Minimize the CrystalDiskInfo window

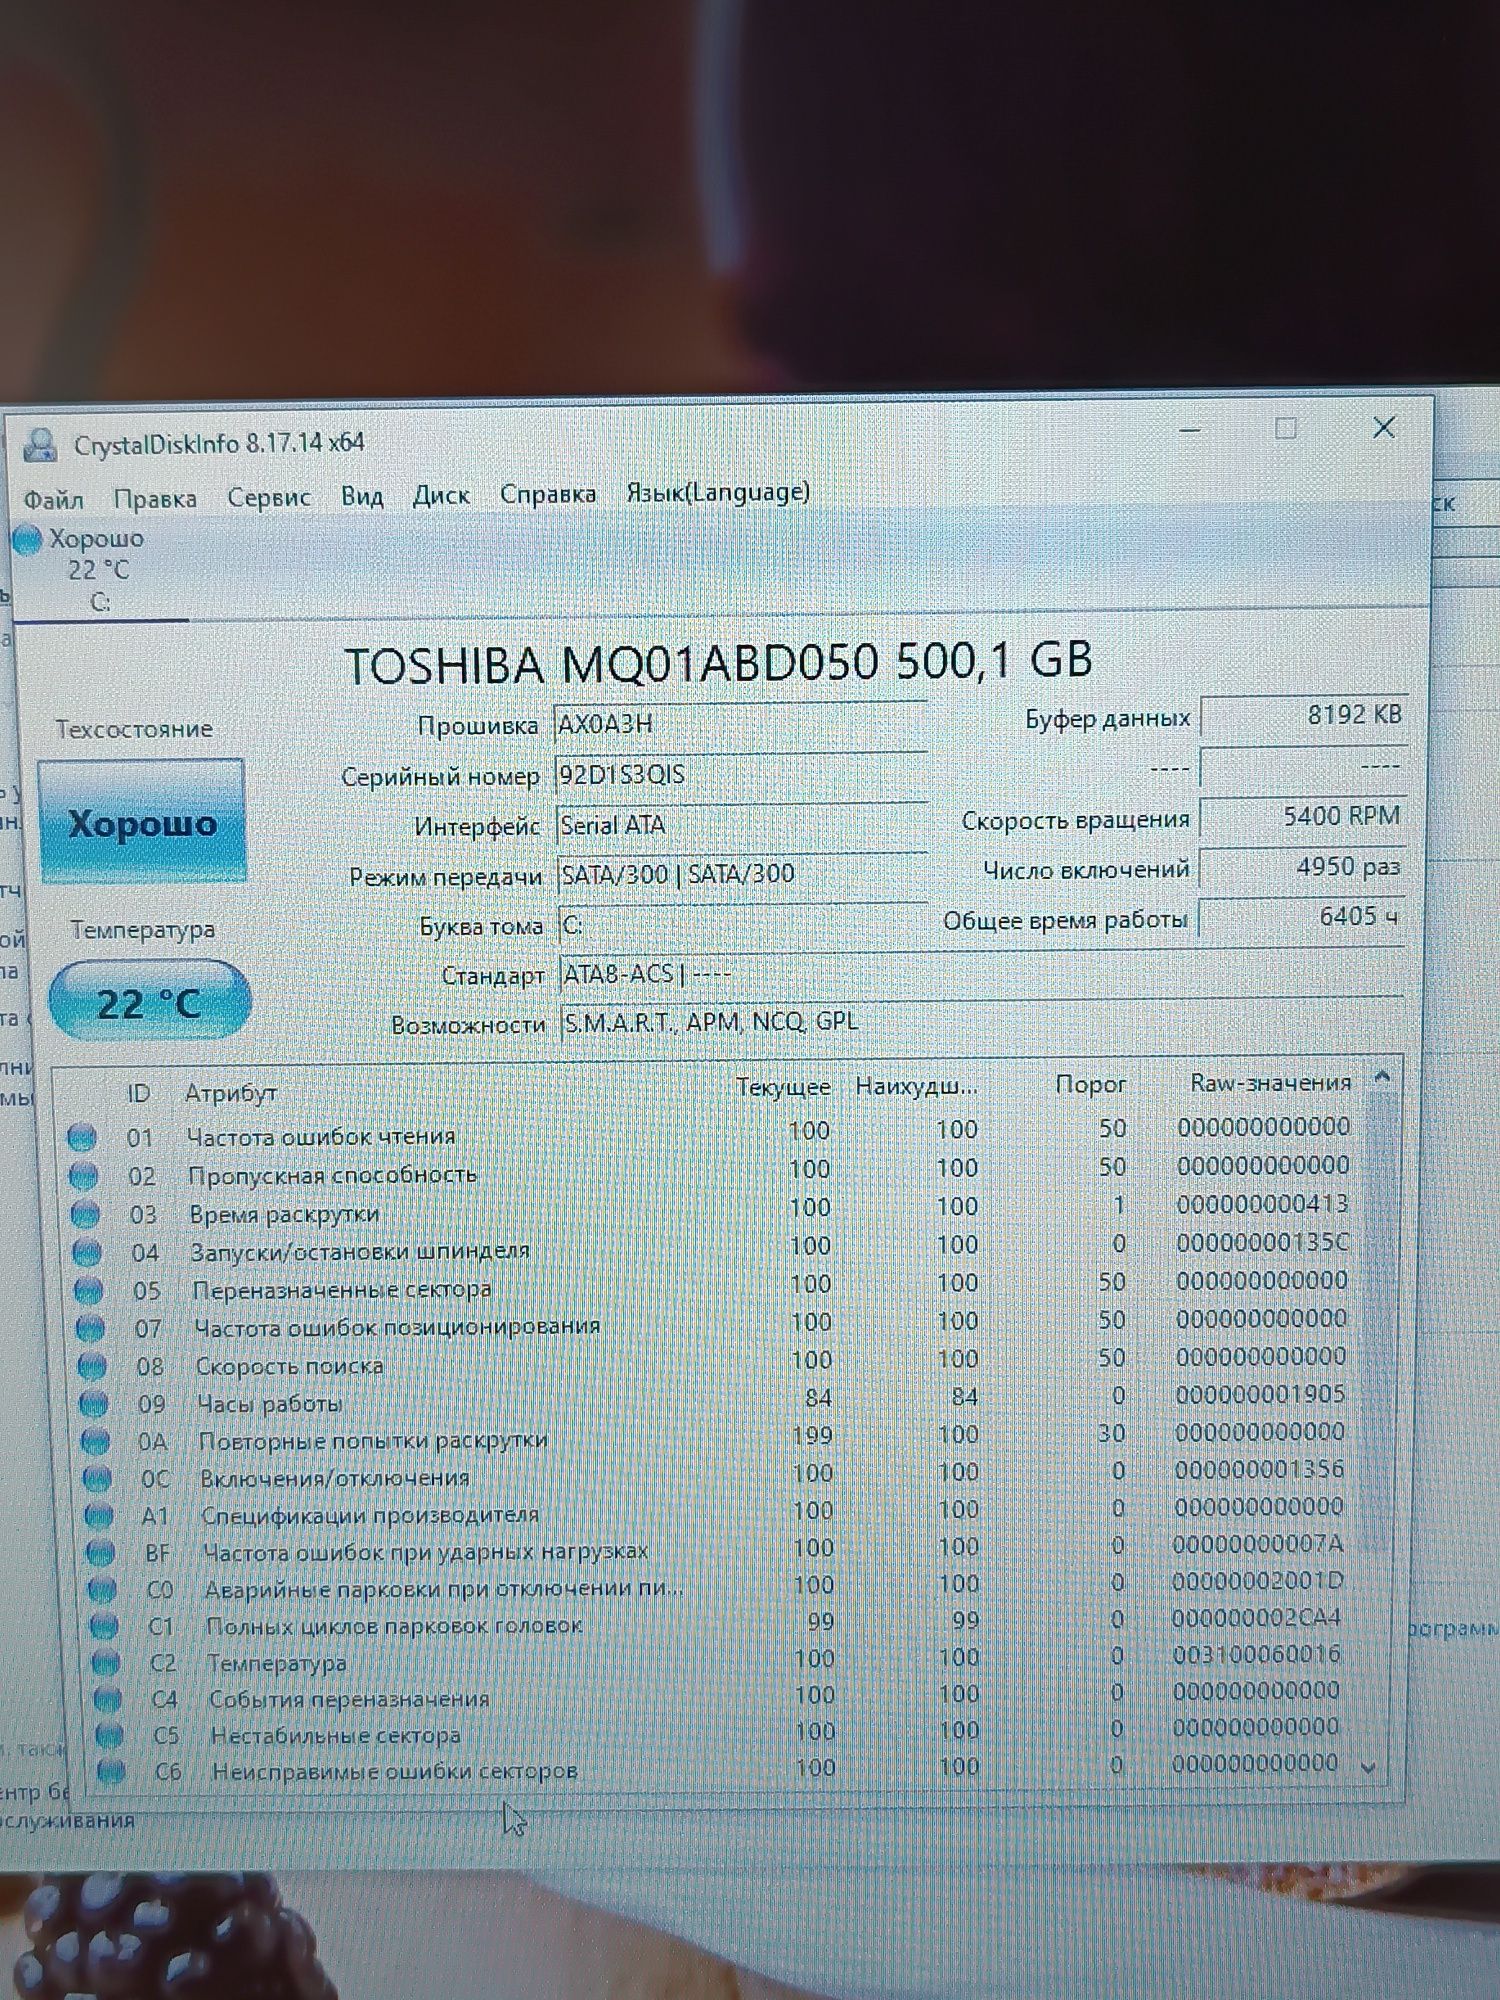click(1190, 431)
